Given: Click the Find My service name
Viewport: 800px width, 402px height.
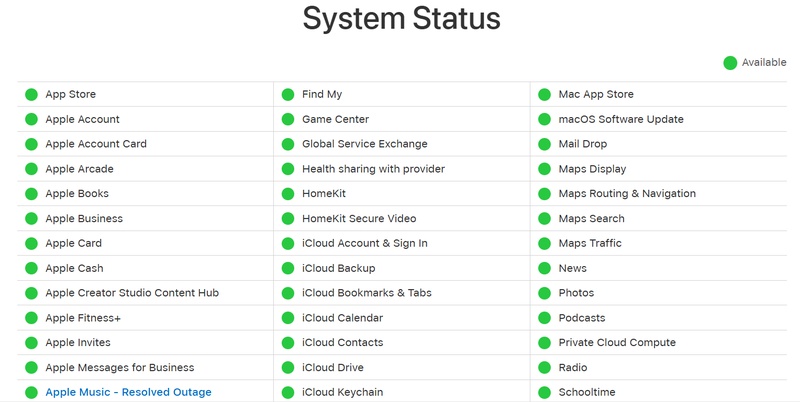Looking at the screenshot, I should (322, 94).
